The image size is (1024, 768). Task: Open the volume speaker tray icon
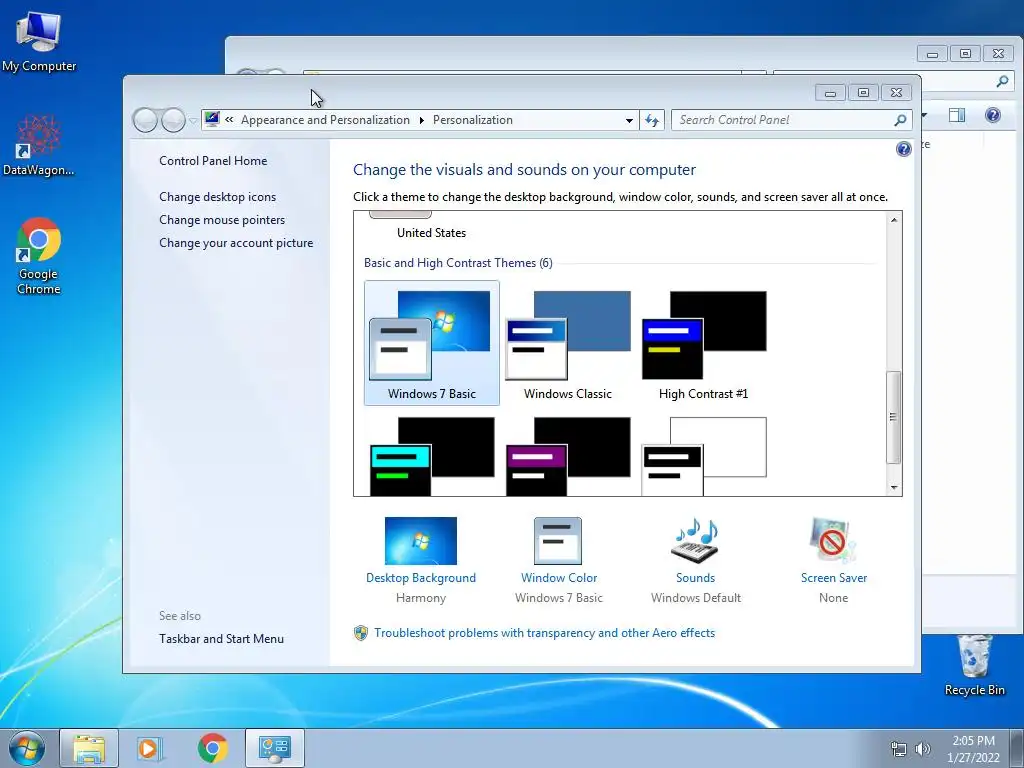(x=923, y=748)
